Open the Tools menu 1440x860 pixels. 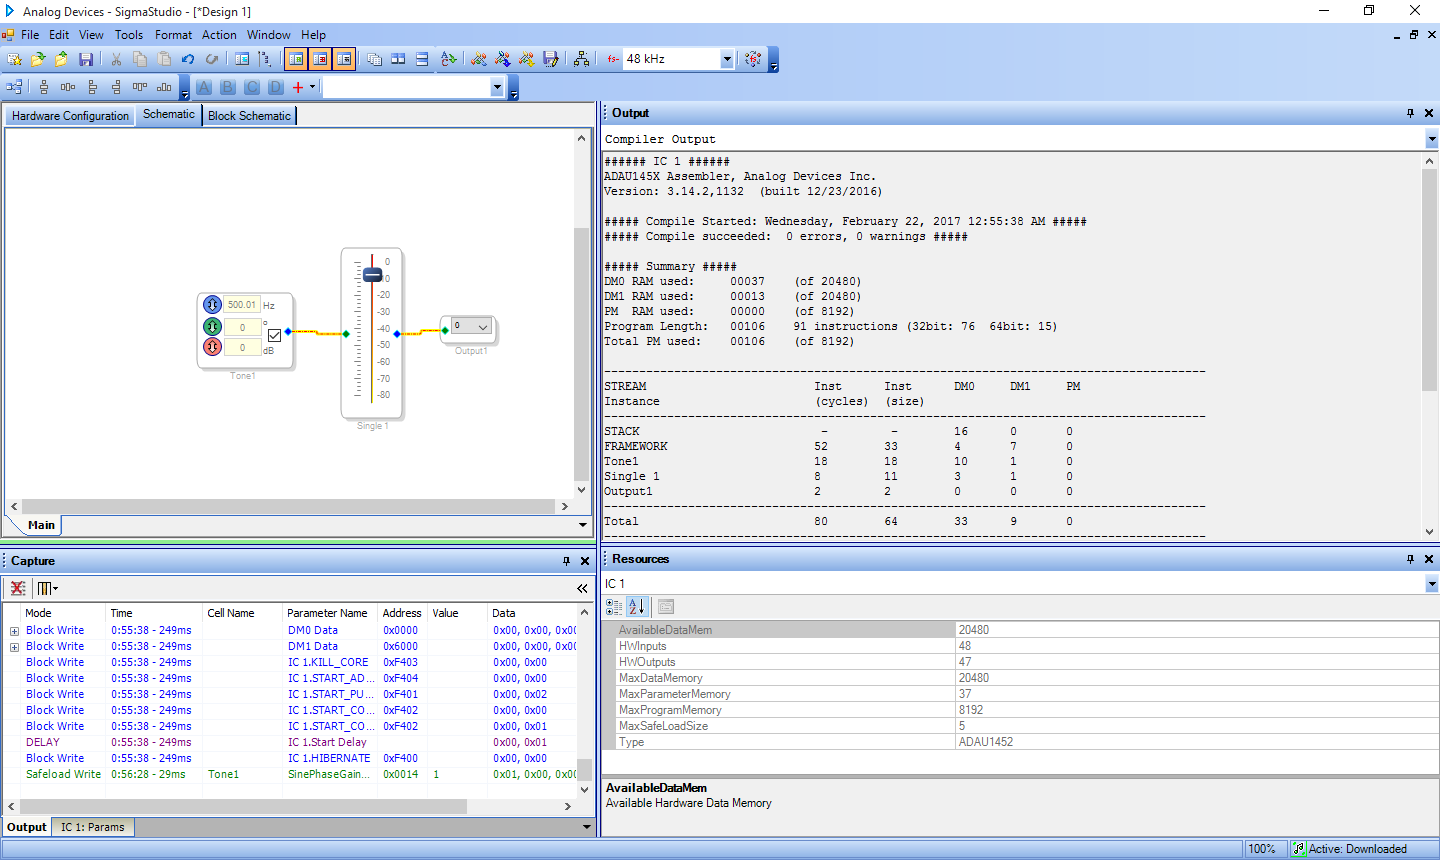(129, 34)
